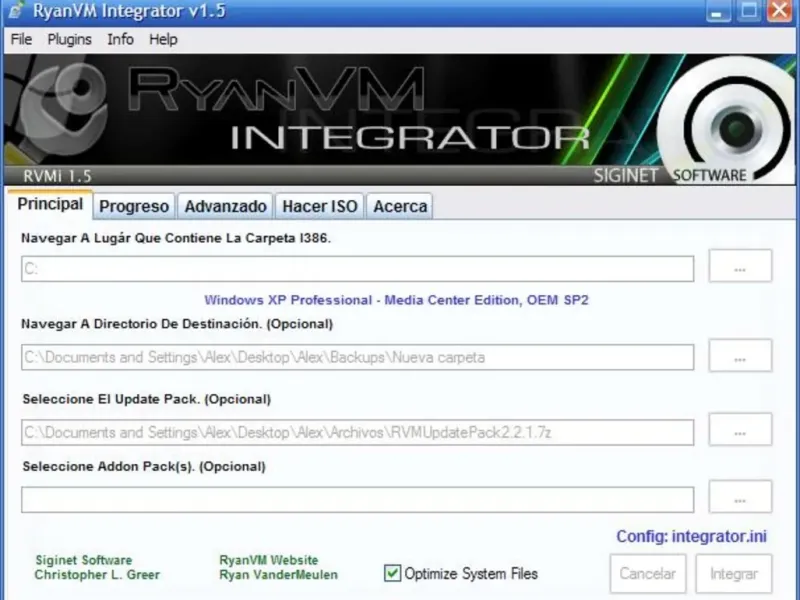This screenshot has width=800, height=600.
Task: Switch to the Acerca tab
Action: (x=400, y=207)
